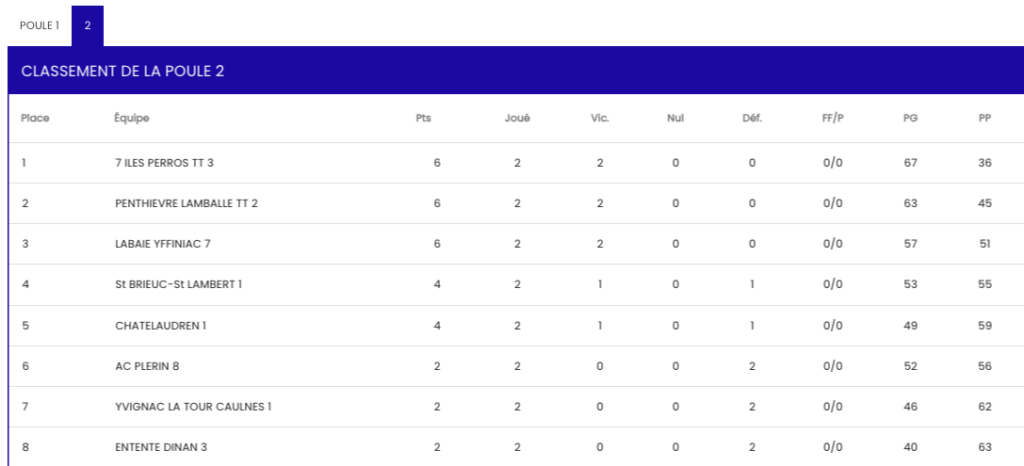Screen dimensions: 1024x466
Task: Open CHATELAUDREN 1 team entry
Action: (160, 325)
